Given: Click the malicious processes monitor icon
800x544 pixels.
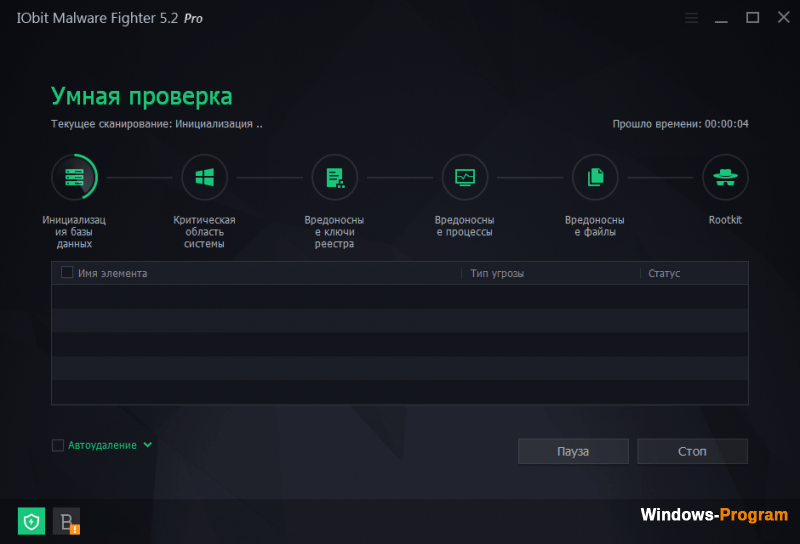Looking at the screenshot, I should 465,177.
